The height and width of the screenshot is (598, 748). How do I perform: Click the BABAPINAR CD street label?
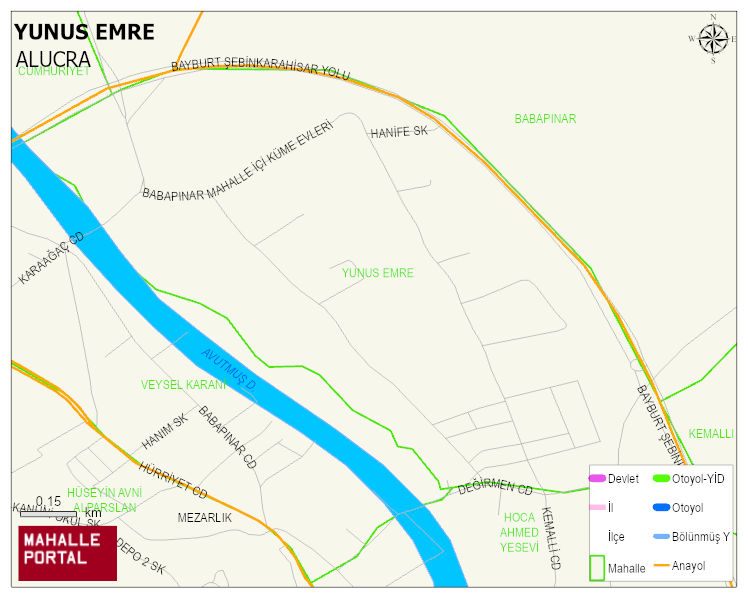coord(227,437)
